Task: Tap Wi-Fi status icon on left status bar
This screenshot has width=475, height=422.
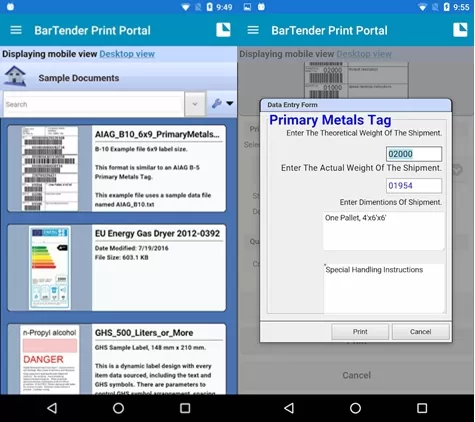Action: pos(186,7)
